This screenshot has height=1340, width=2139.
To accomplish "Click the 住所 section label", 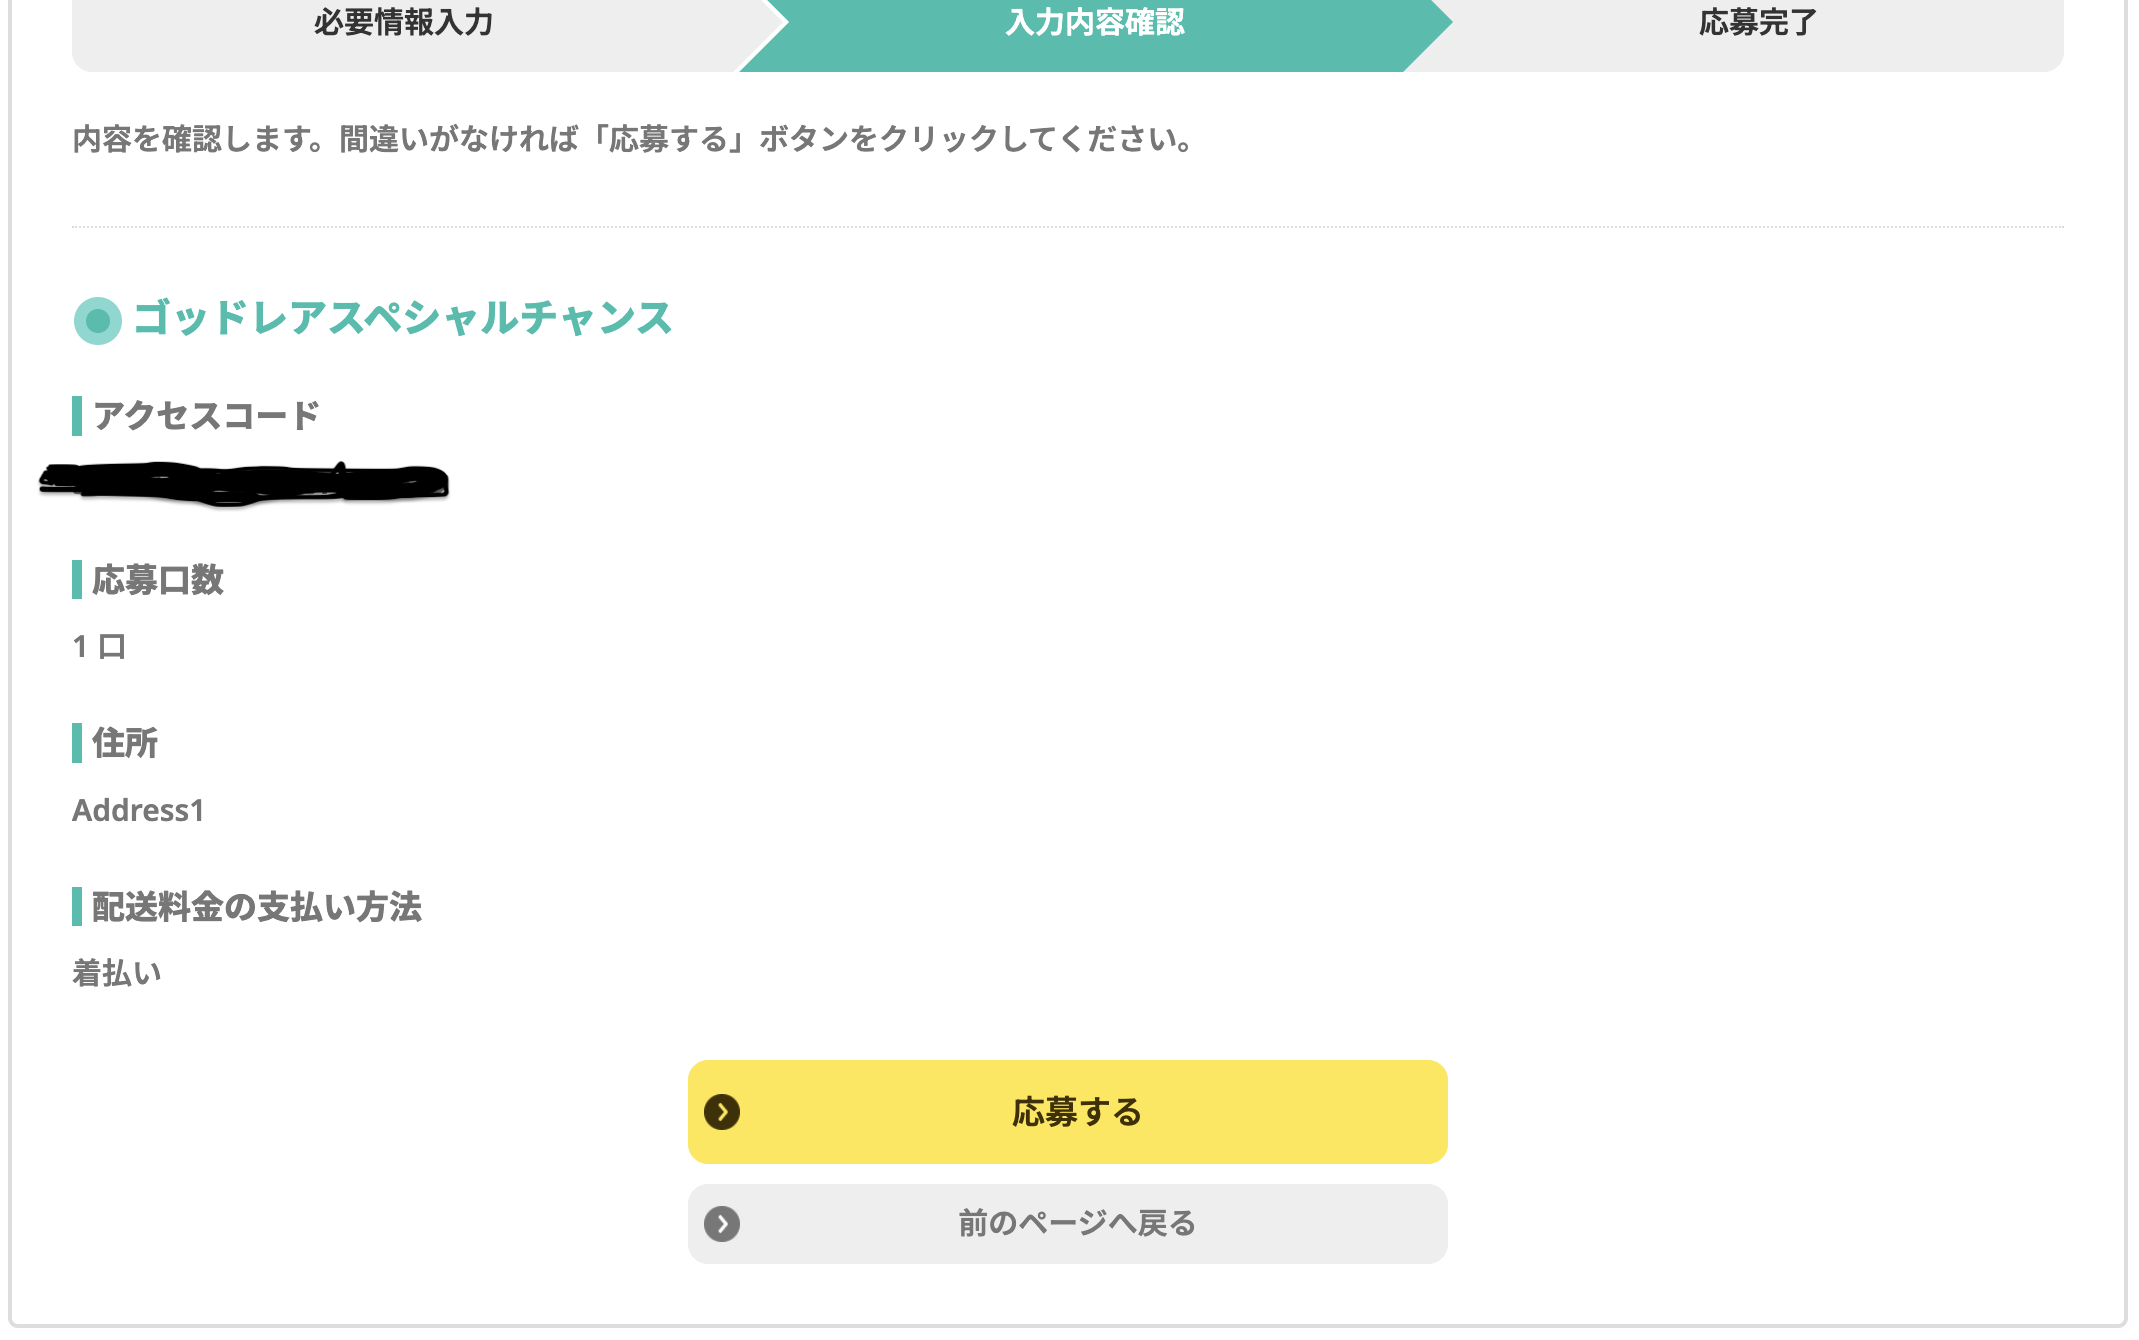I will coord(125,743).
